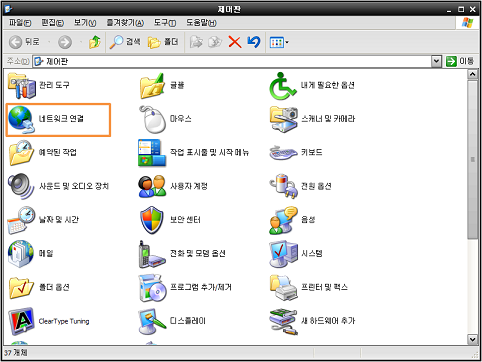482x362 pixels.
Task: Open the 도움말 menu
Action: 201,23
